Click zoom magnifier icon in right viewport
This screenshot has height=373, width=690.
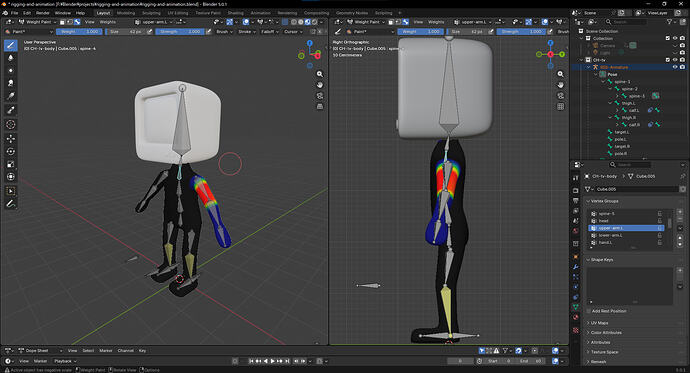coord(561,74)
